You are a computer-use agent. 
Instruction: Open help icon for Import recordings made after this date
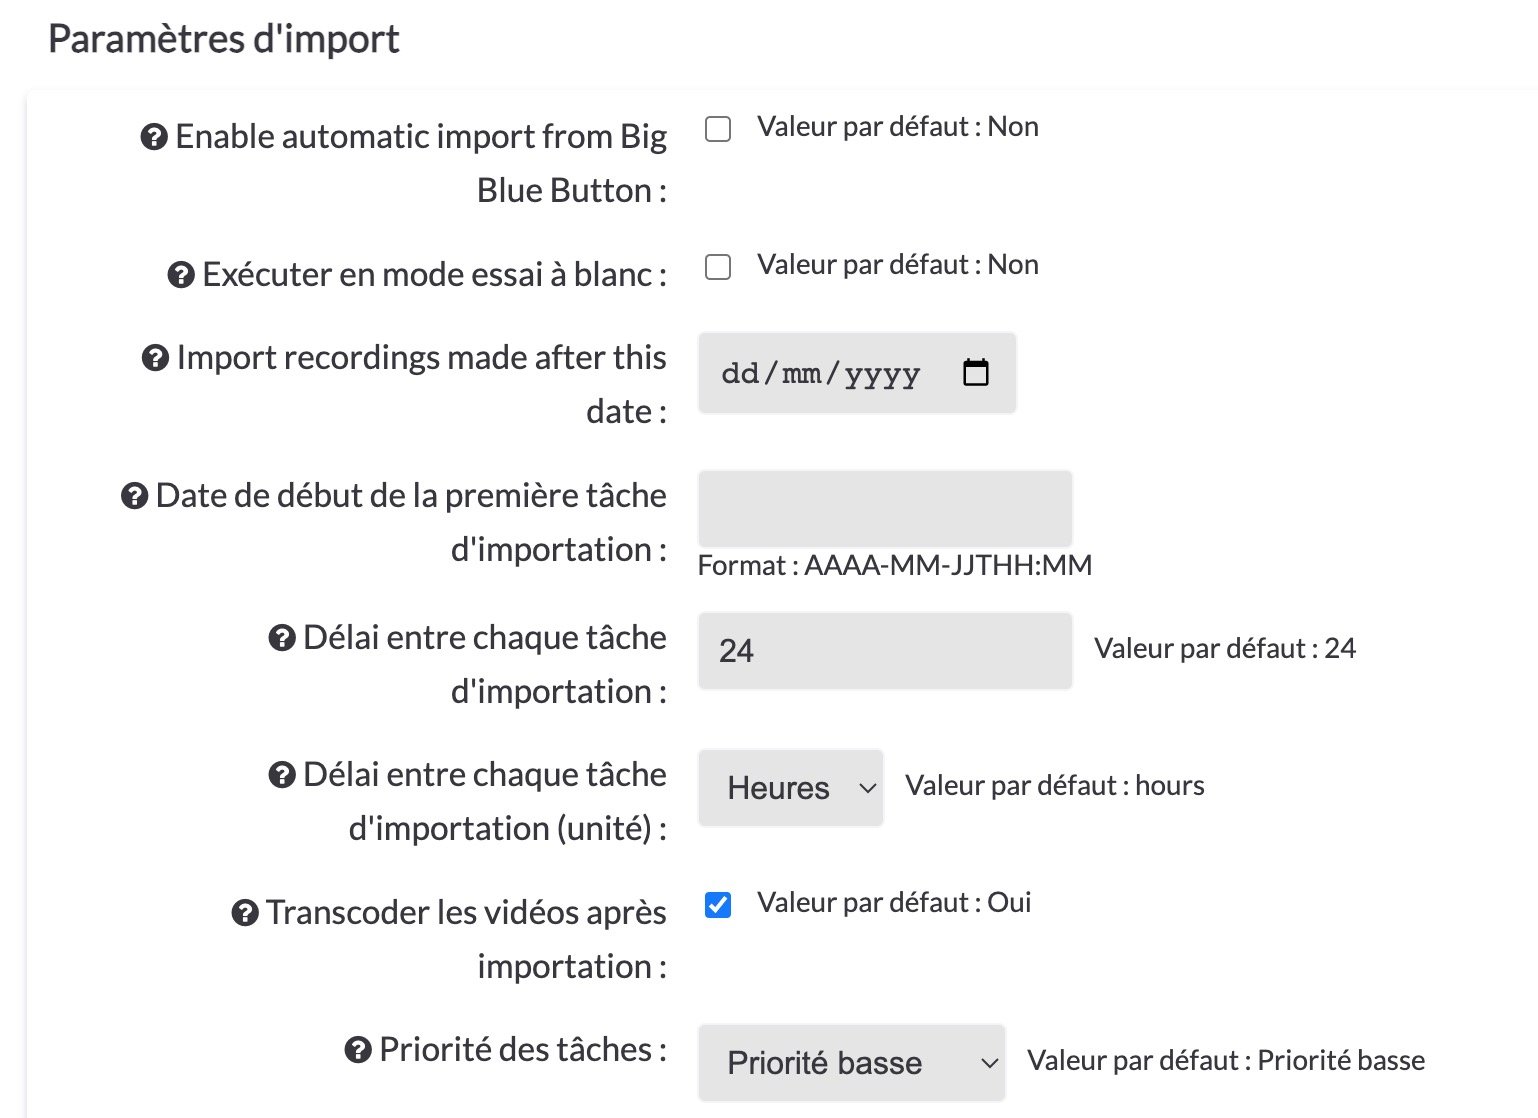pyautogui.click(x=155, y=358)
